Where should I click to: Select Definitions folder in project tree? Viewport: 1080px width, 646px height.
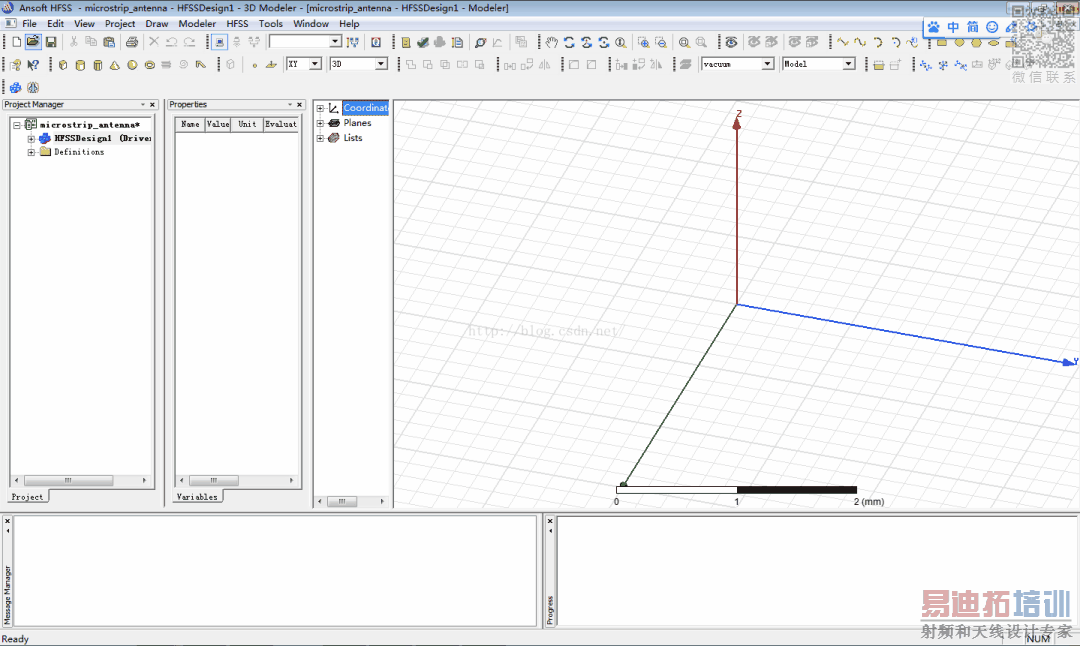click(x=78, y=152)
